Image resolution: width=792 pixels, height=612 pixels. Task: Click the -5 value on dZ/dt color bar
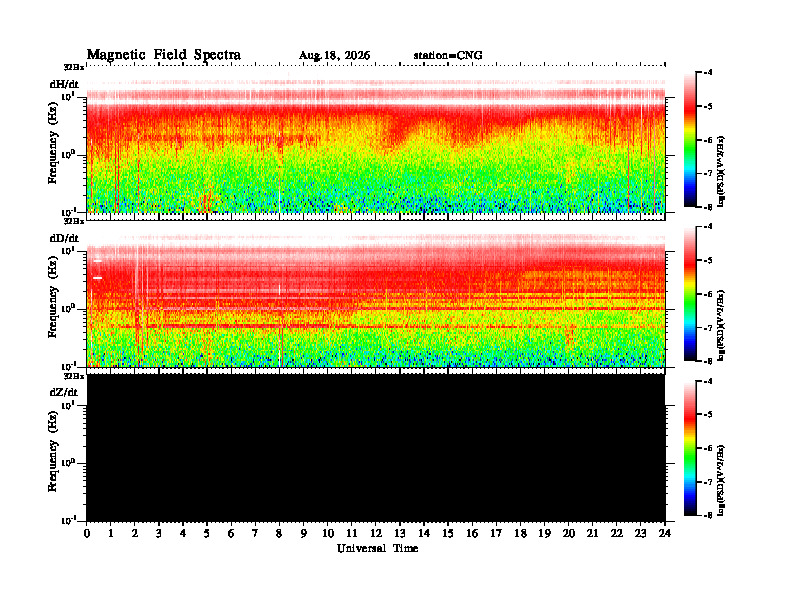point(709,415)
